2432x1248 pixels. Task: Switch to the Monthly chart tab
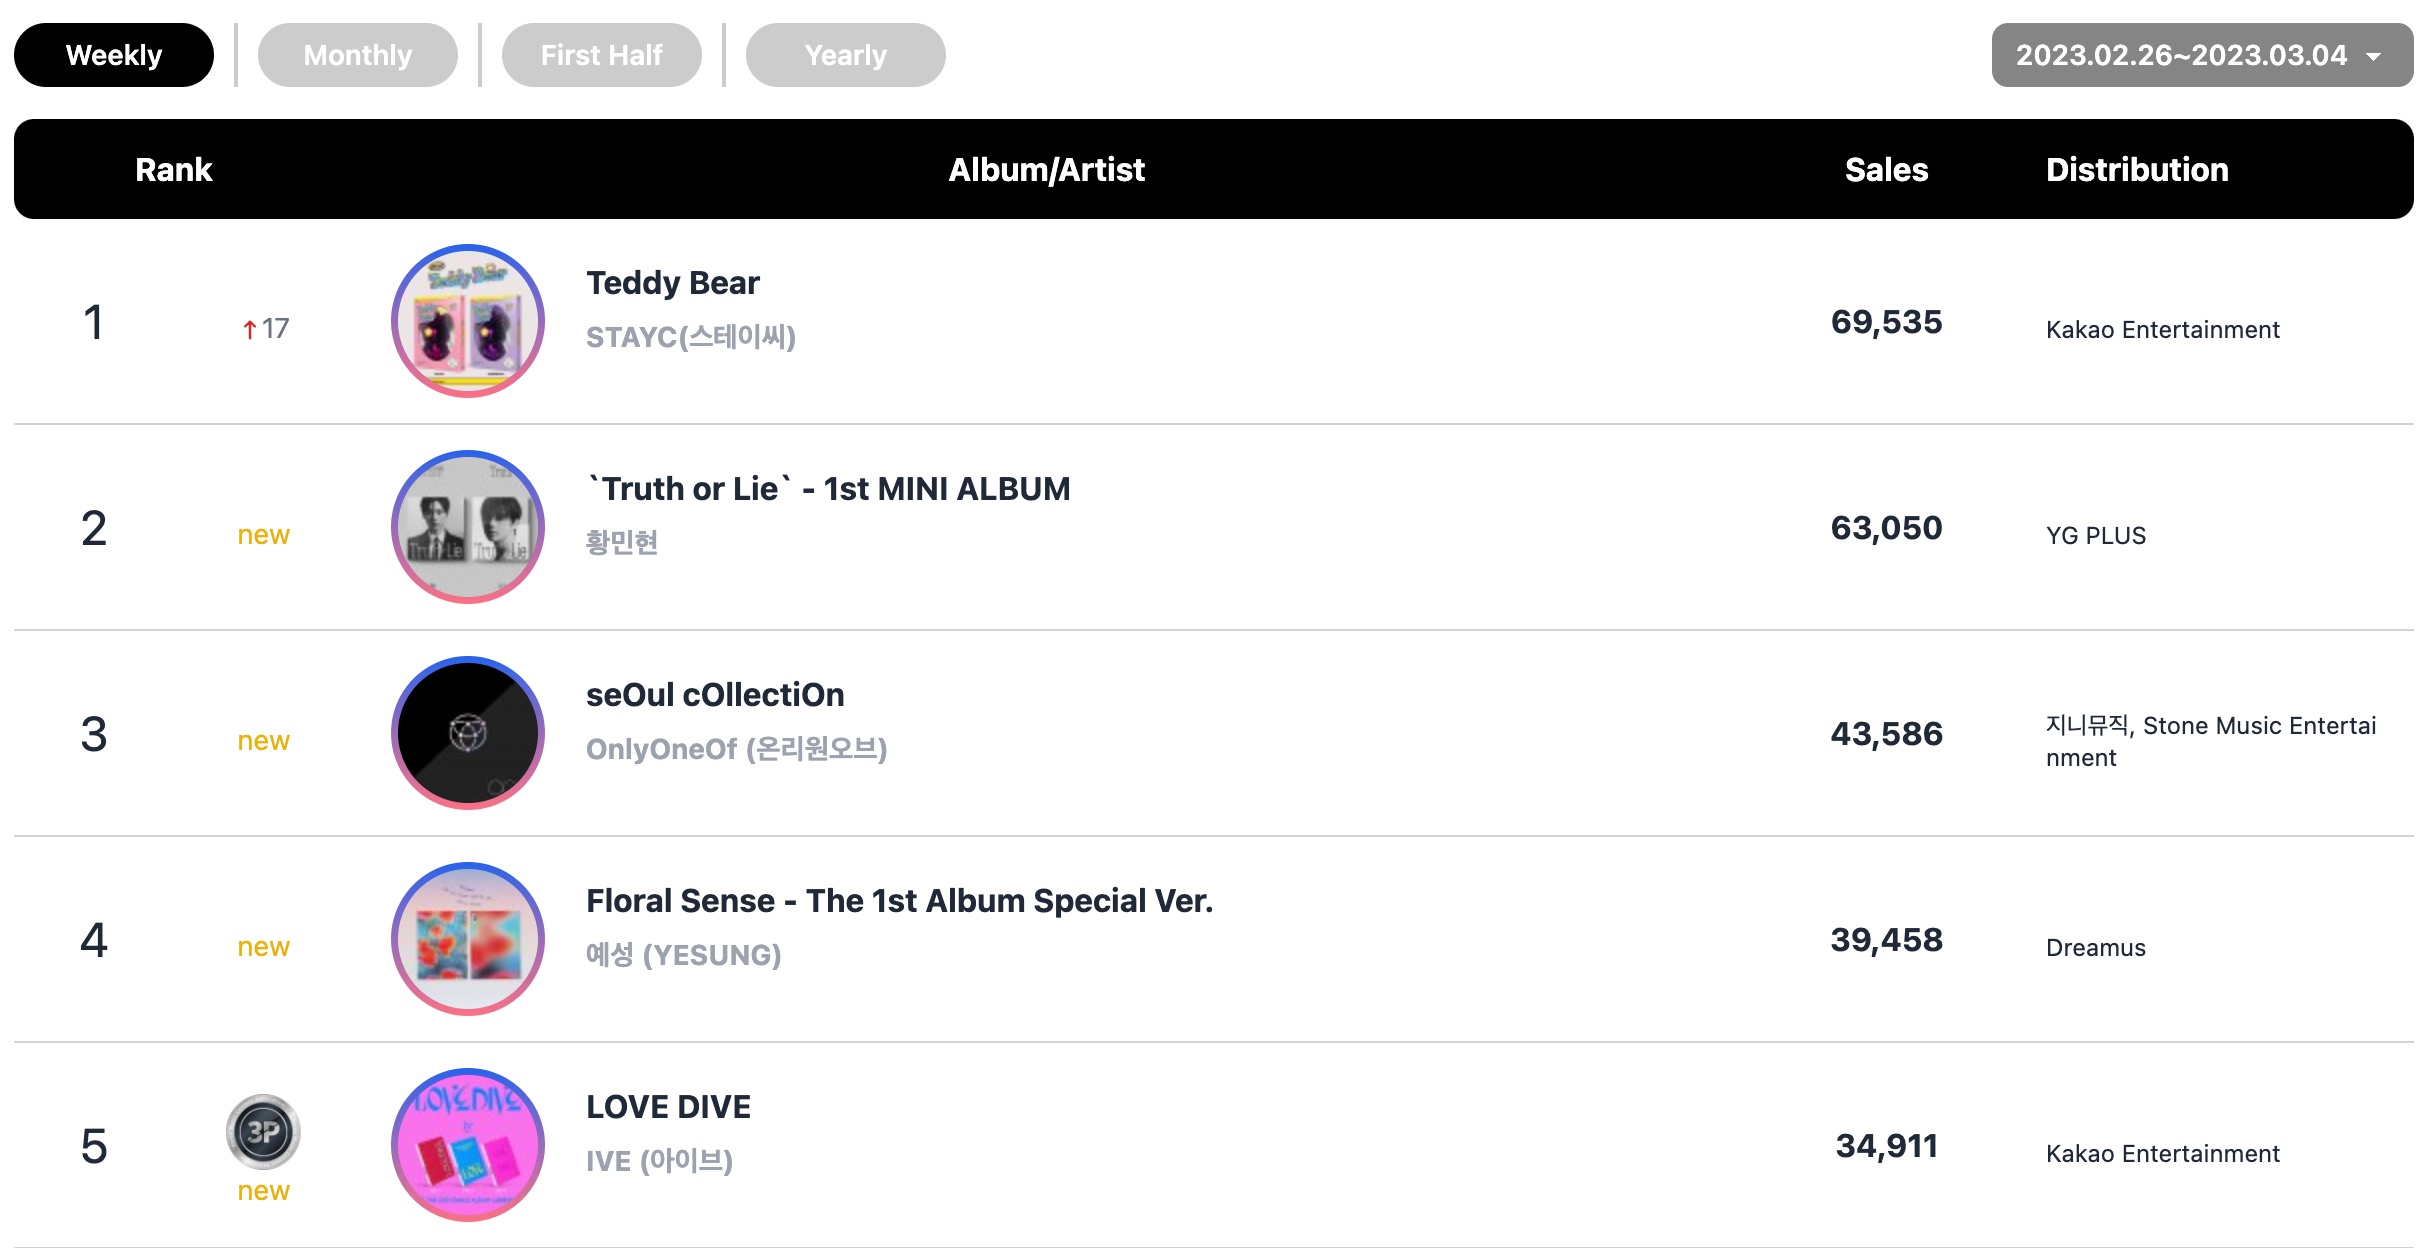(358, 55)
